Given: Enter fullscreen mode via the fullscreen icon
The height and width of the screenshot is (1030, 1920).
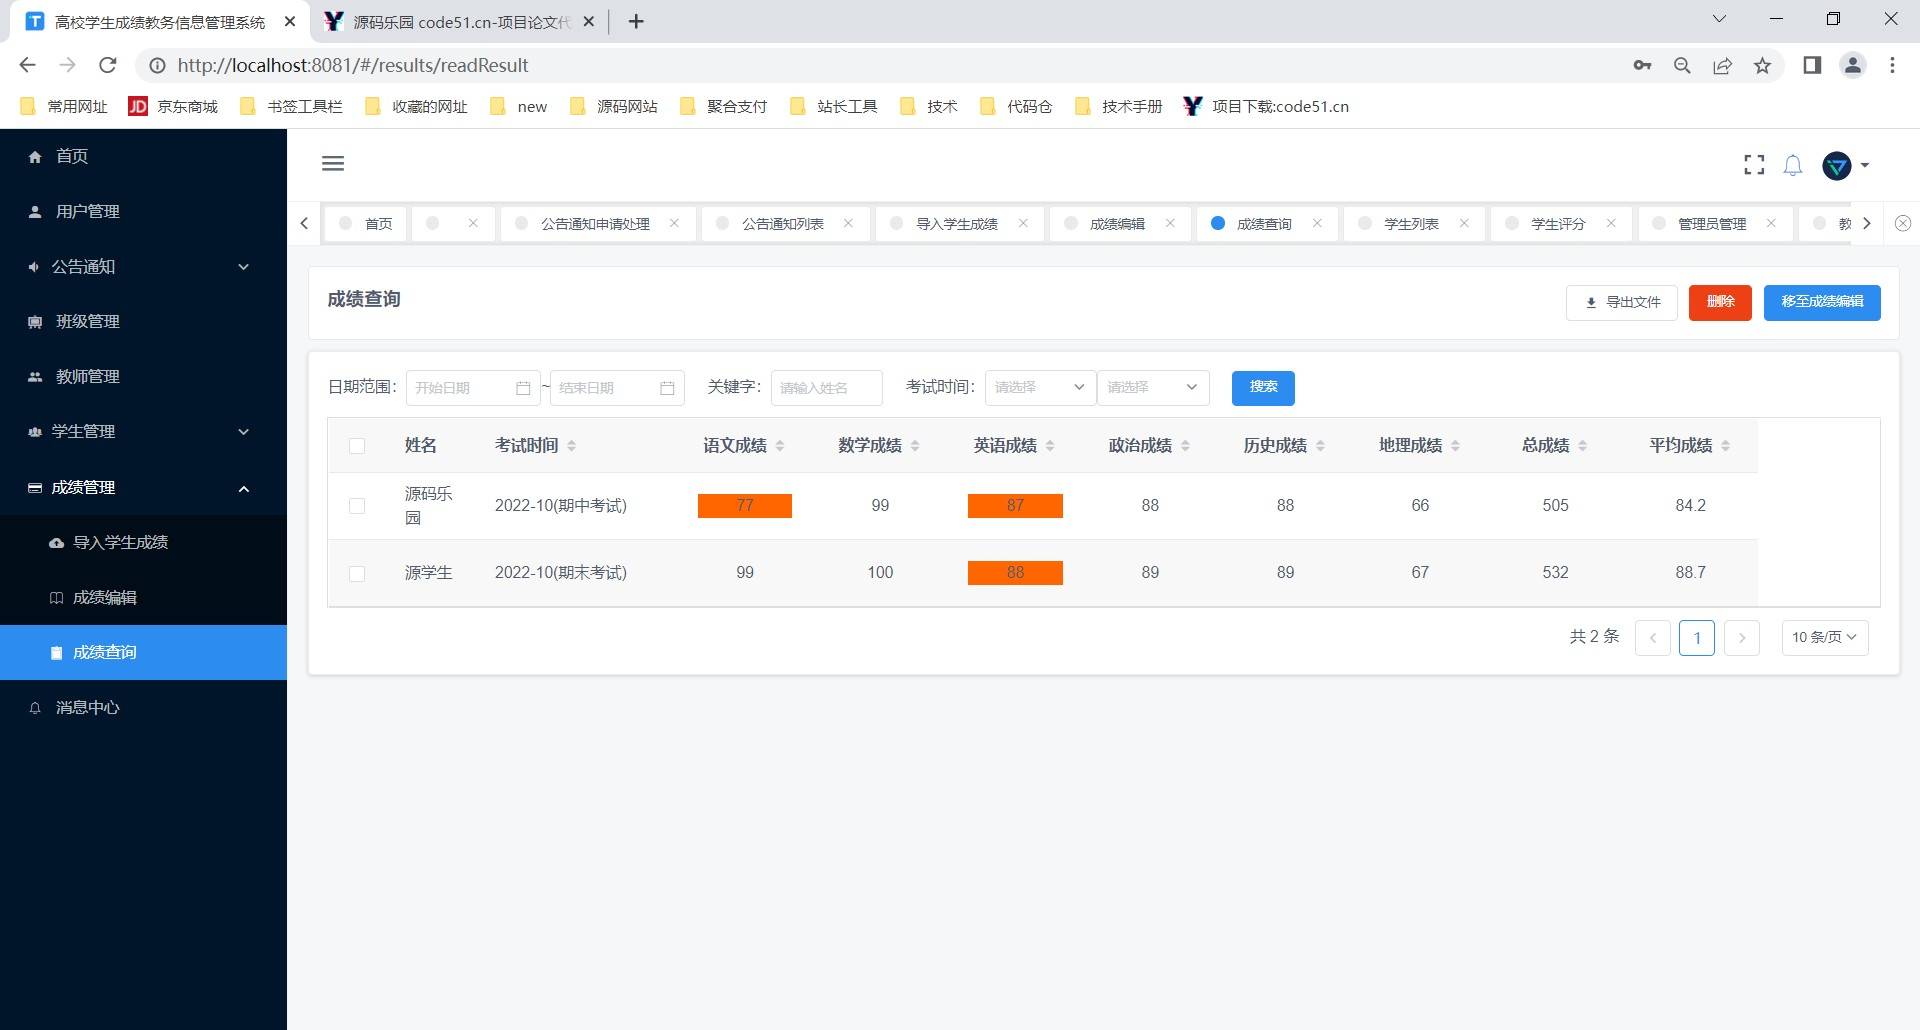Looking at the screenshot, I should [1754, 165].
